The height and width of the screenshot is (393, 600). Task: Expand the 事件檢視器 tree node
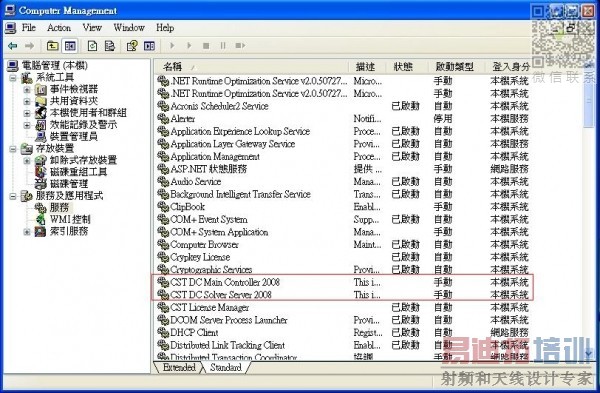pyautogui.click(x=27, y=90)
